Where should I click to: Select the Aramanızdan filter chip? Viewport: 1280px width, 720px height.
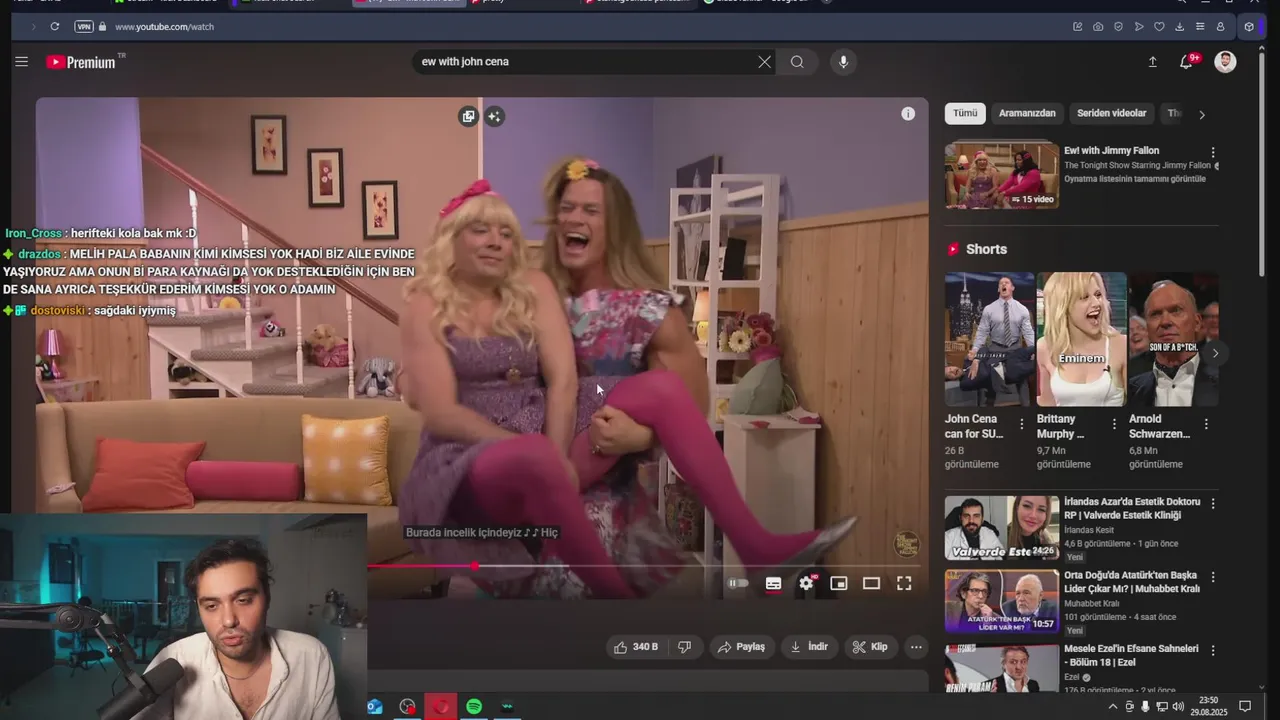[x=1027, y=114]
